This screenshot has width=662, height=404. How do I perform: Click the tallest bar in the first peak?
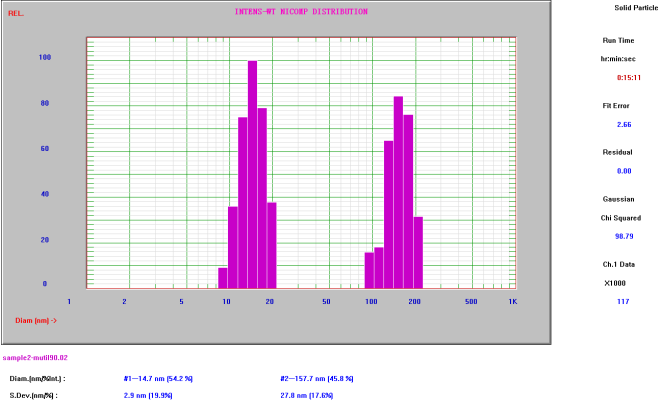click(x=252, y=175)
